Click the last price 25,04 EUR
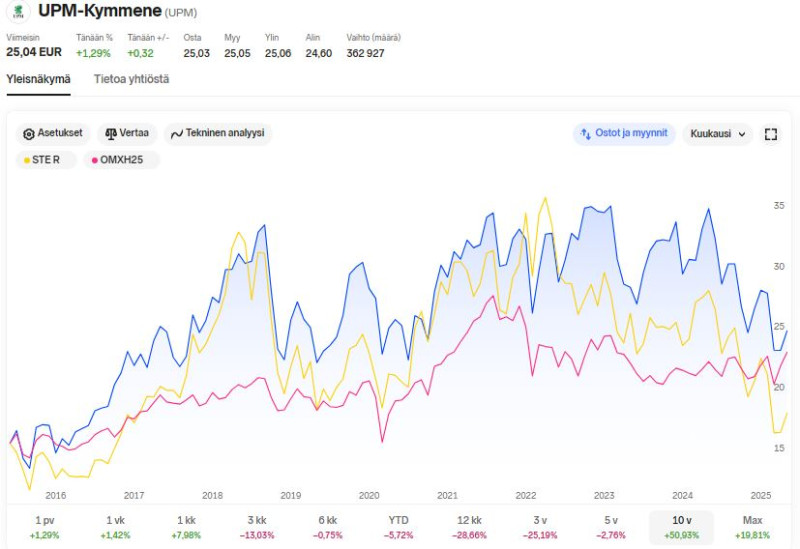The width and height of the screenshot is (800, 549). (x=34, y=52)
